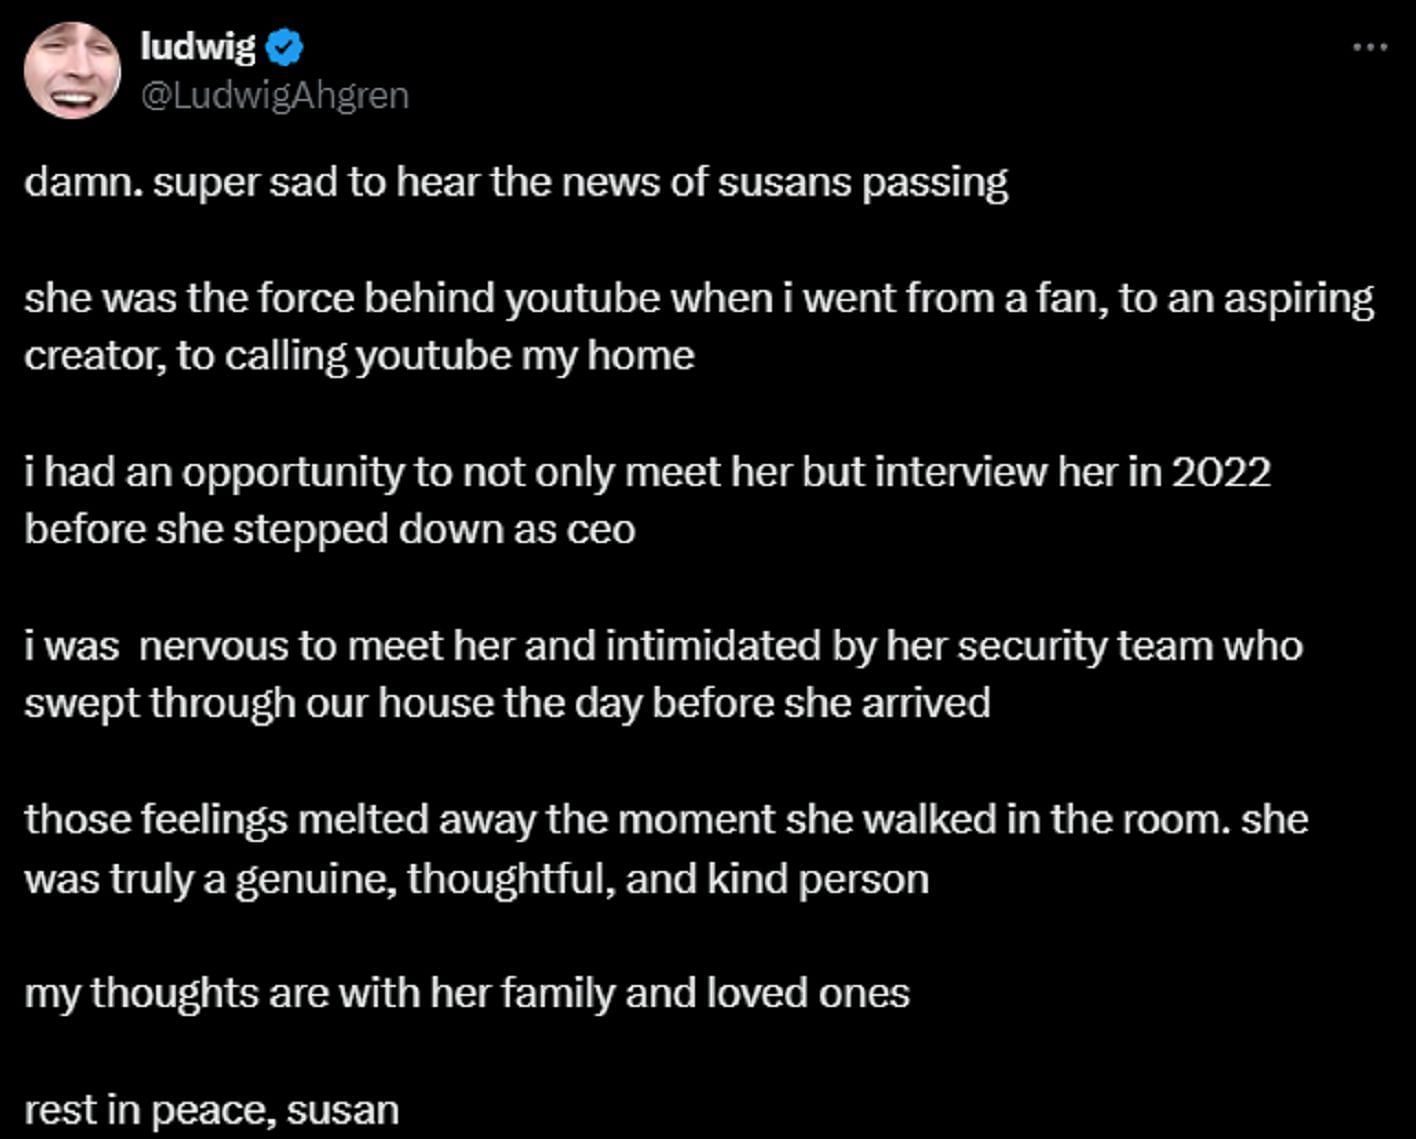Click the display name "ludwig"

coord(198,46)
